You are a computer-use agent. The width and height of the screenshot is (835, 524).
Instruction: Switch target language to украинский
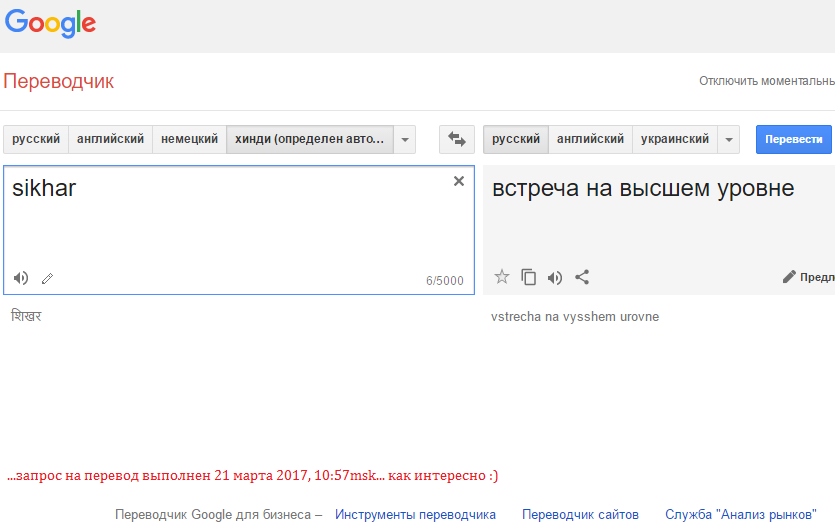(x=675, y=139)
